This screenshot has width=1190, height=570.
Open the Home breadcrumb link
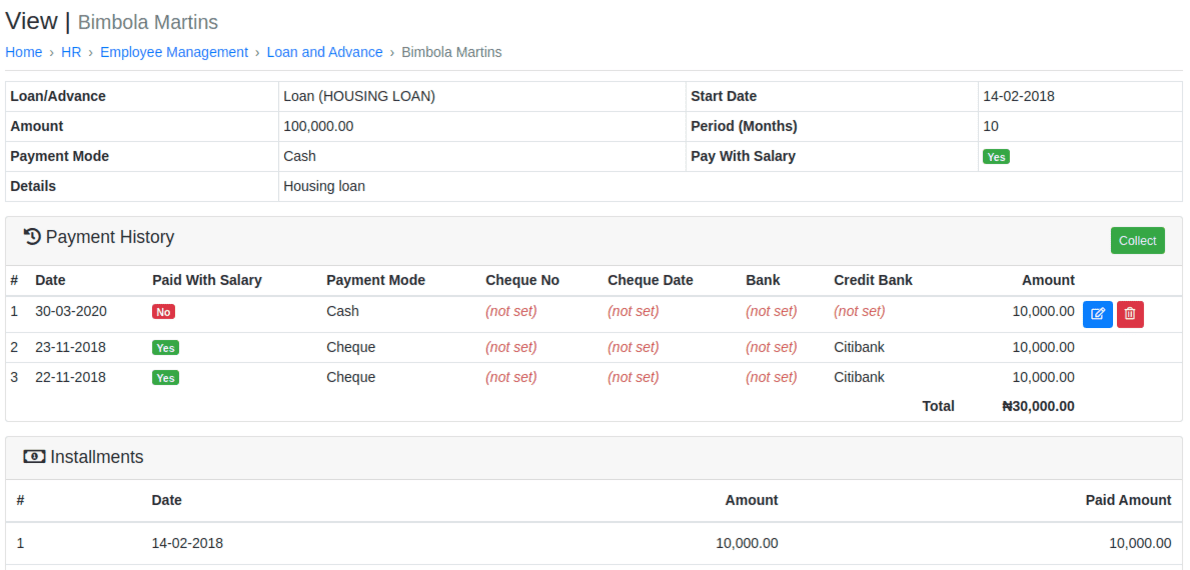24,52
